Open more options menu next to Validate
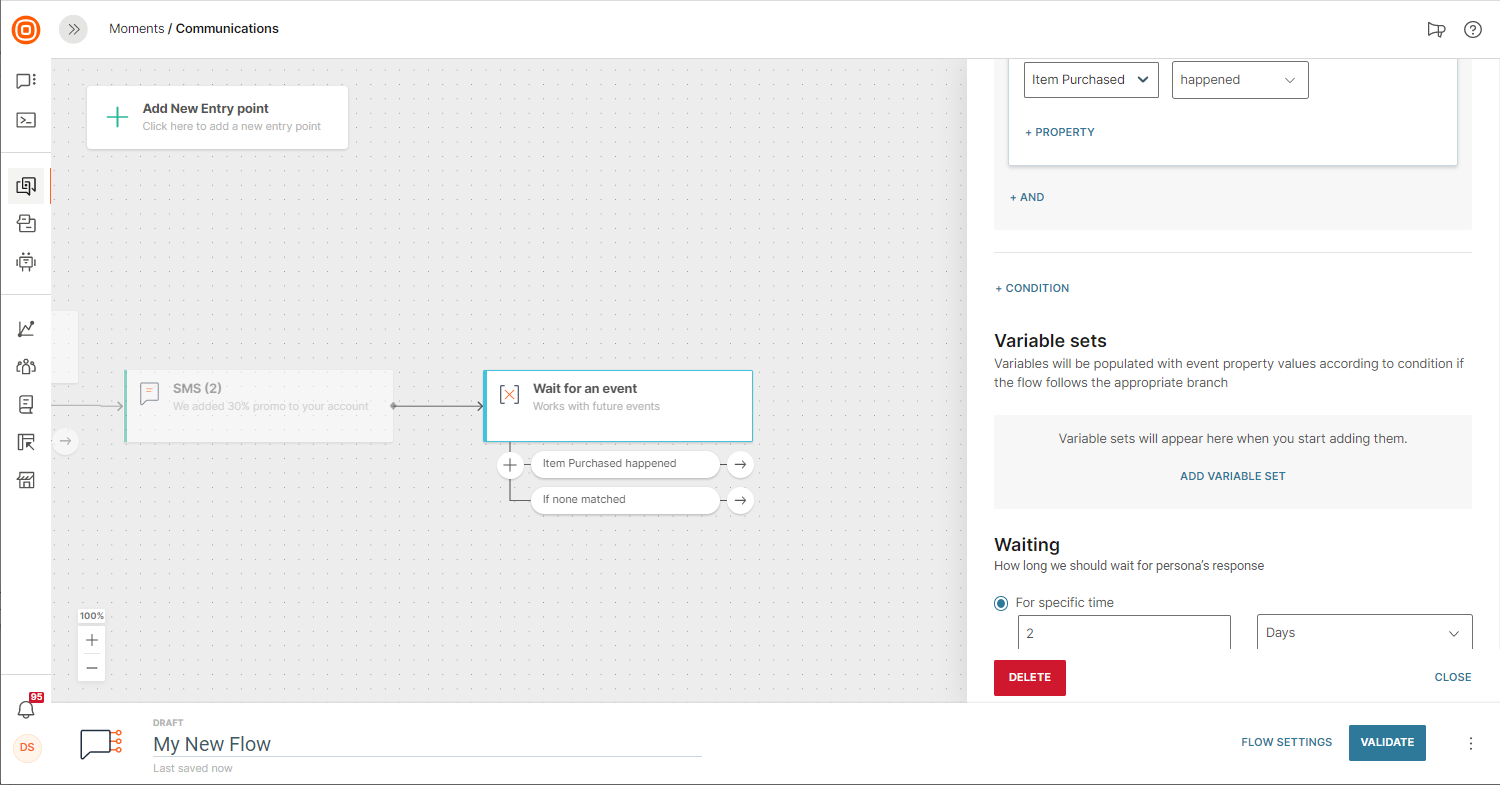This screenshot has height=785, width=1500. (x=1470, y=743)
